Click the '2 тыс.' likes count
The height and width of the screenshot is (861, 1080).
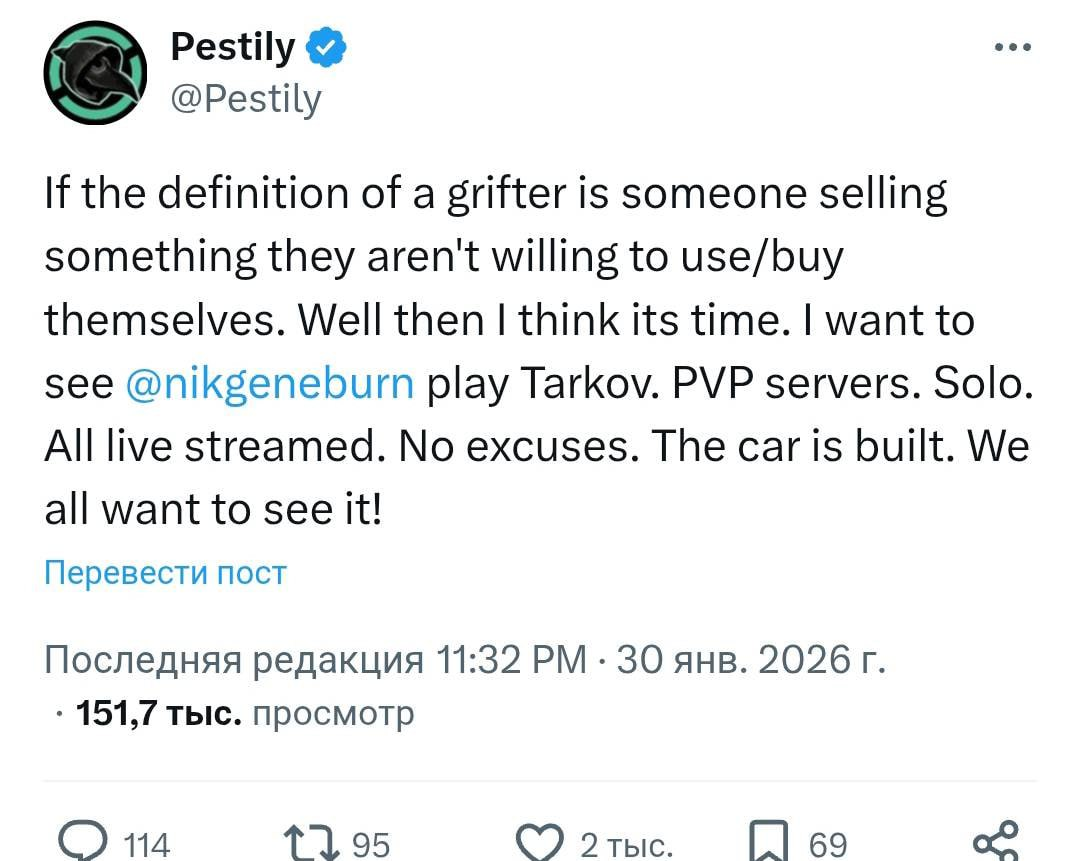pos(626,845)
